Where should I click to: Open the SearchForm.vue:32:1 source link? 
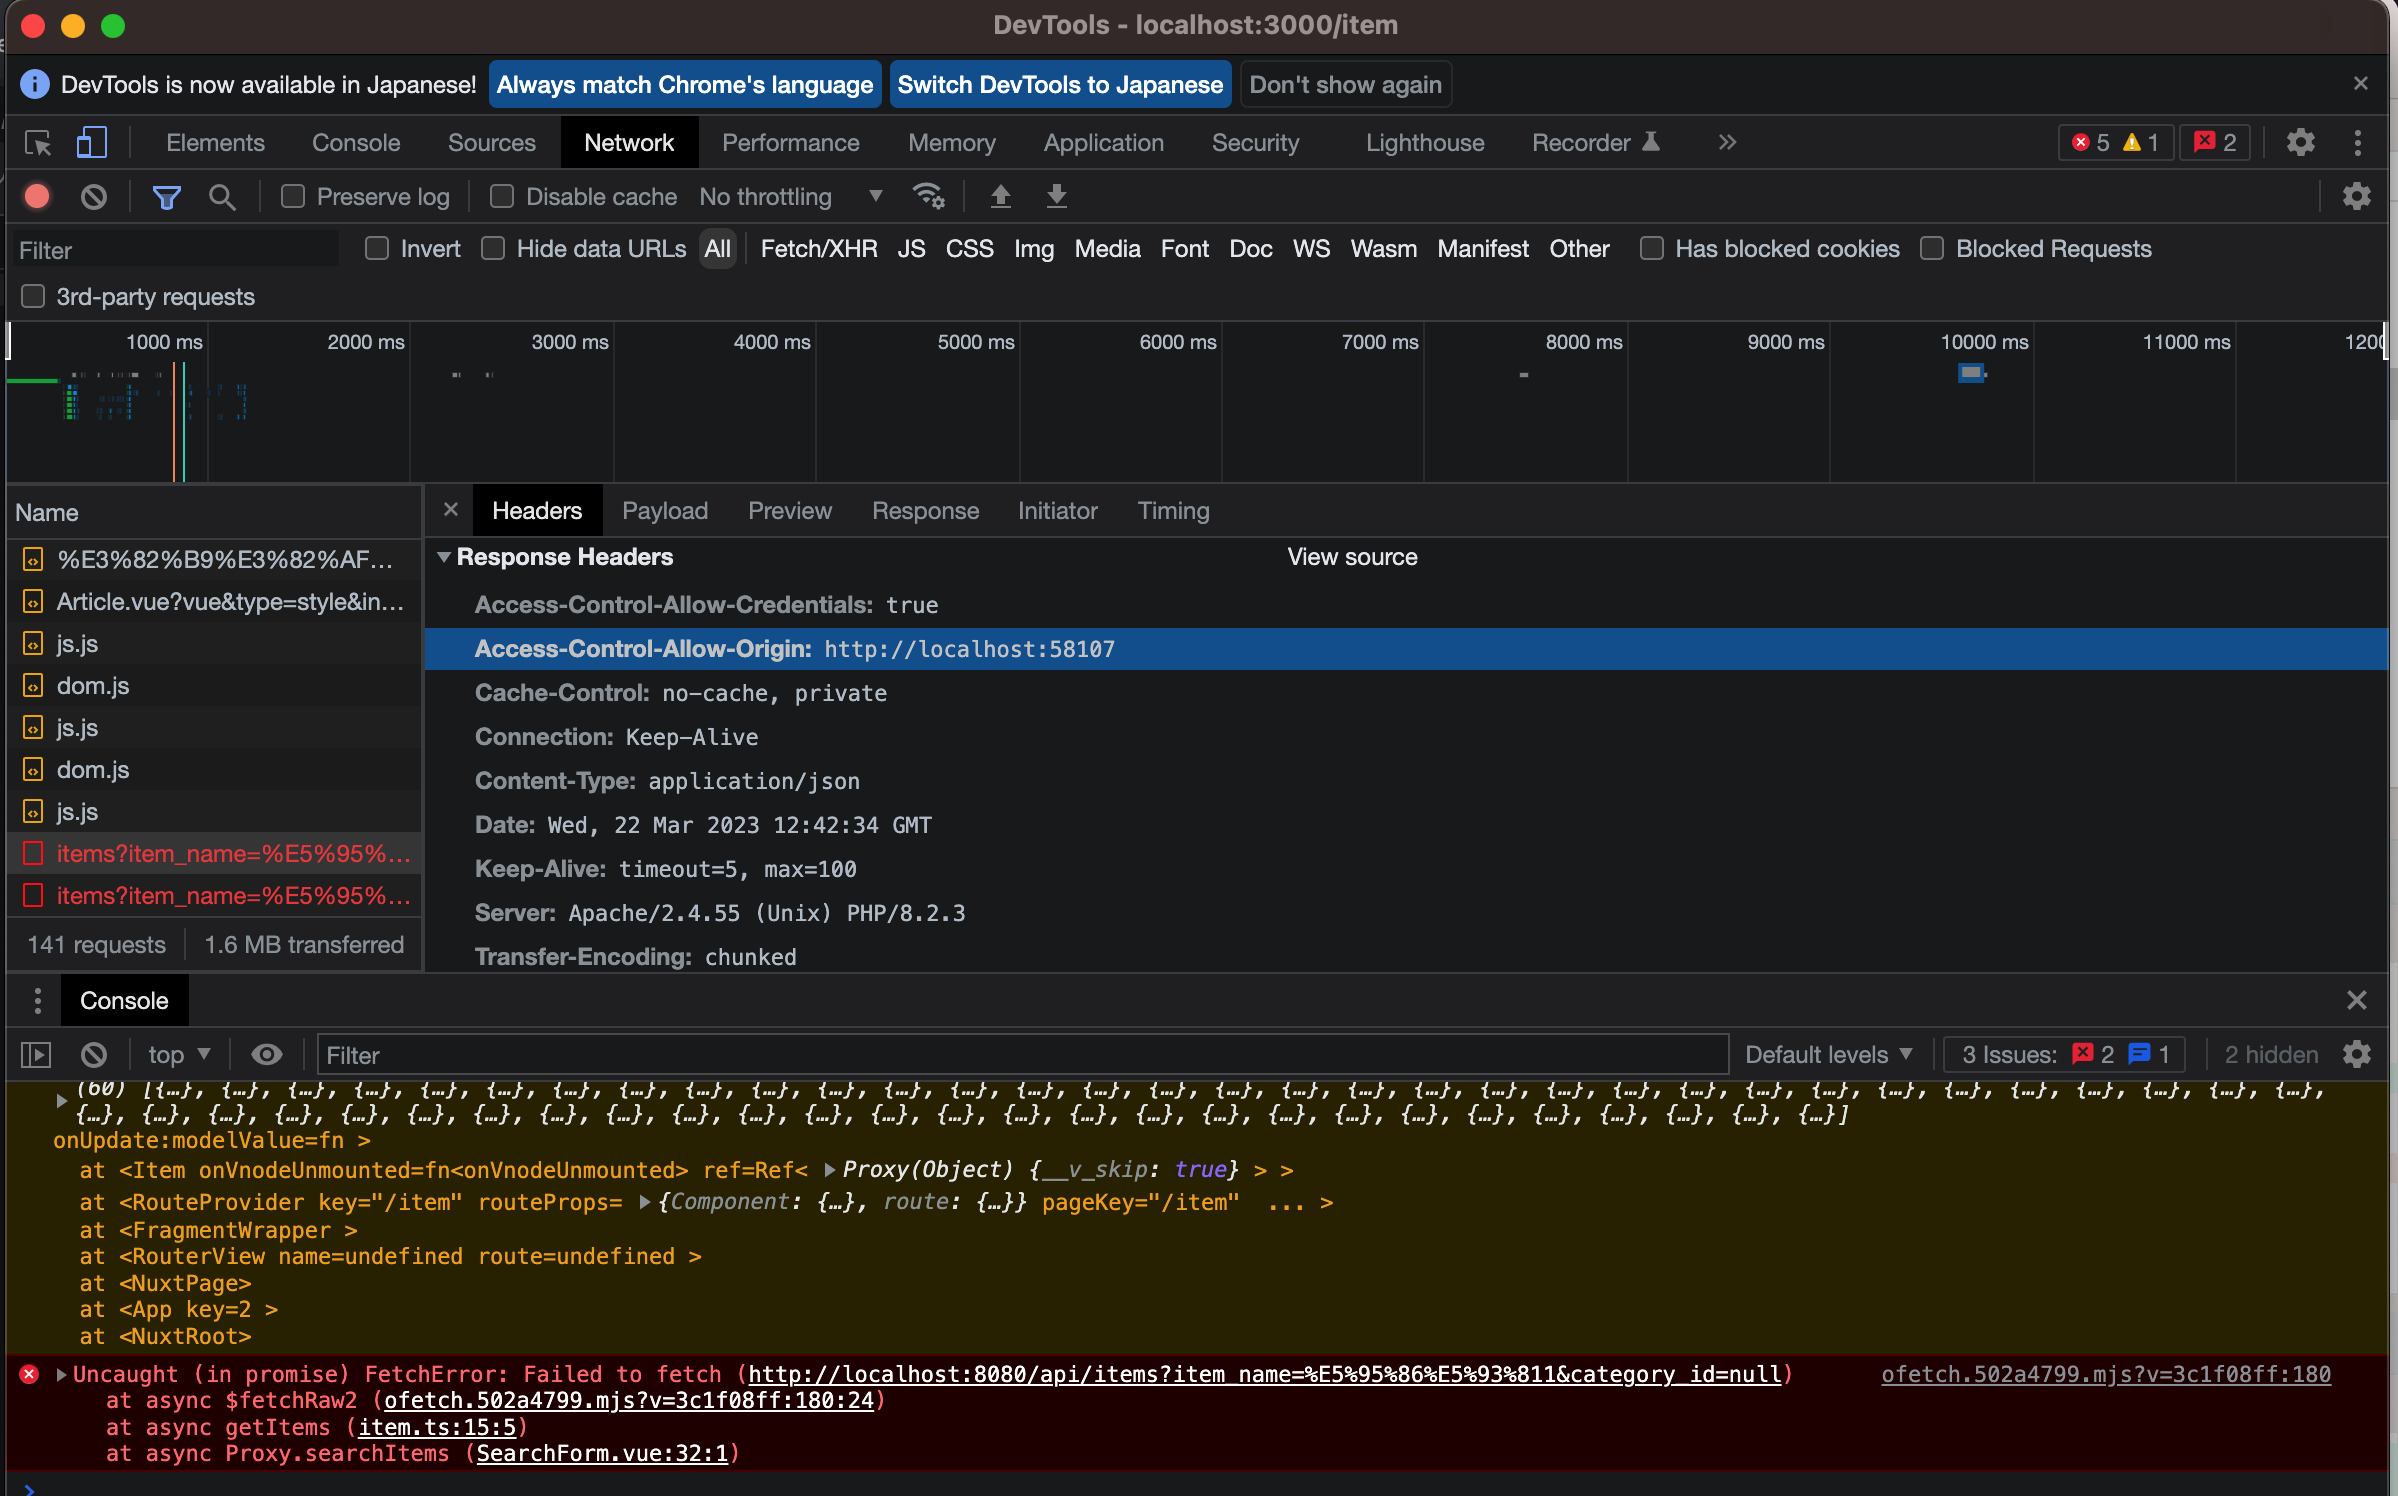pos(602,1453)
